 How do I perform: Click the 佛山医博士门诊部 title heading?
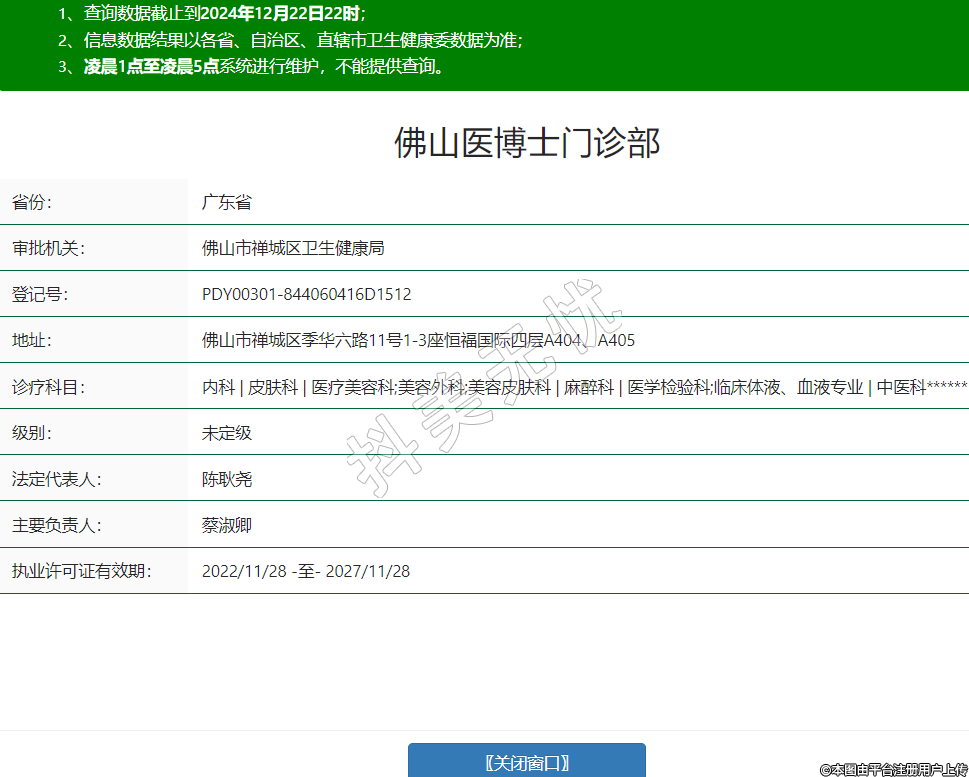pyautogui.click(x=527, y=143)
